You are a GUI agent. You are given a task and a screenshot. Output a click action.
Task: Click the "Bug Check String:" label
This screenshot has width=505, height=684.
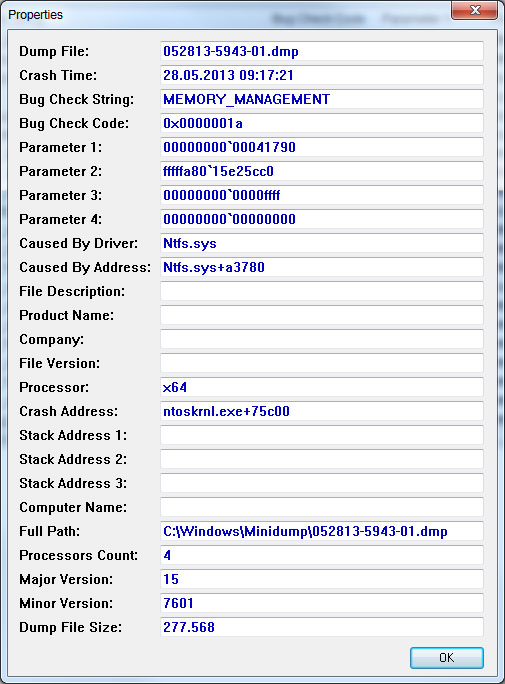pos(76,99)
